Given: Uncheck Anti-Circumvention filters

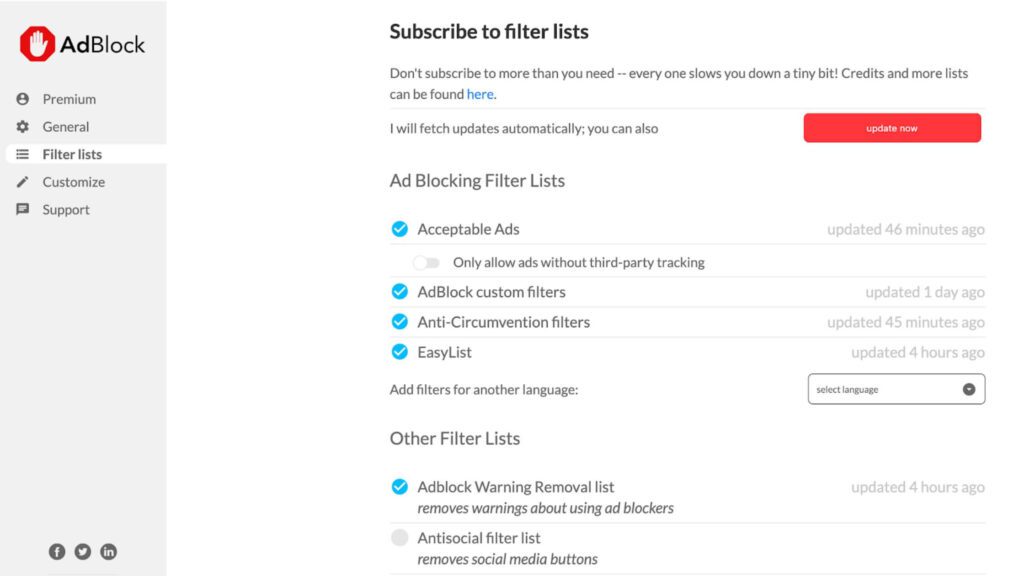Looking at the screenshot, I should (x=400, y=322).
